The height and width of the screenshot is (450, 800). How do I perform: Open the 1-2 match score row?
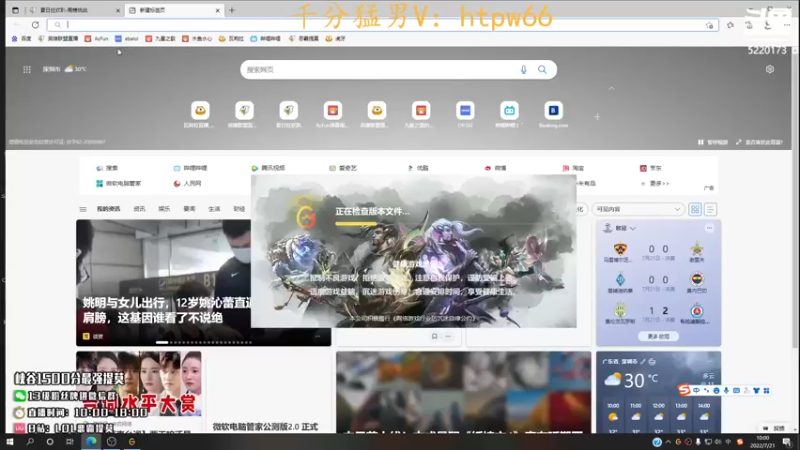click(658, 312)
